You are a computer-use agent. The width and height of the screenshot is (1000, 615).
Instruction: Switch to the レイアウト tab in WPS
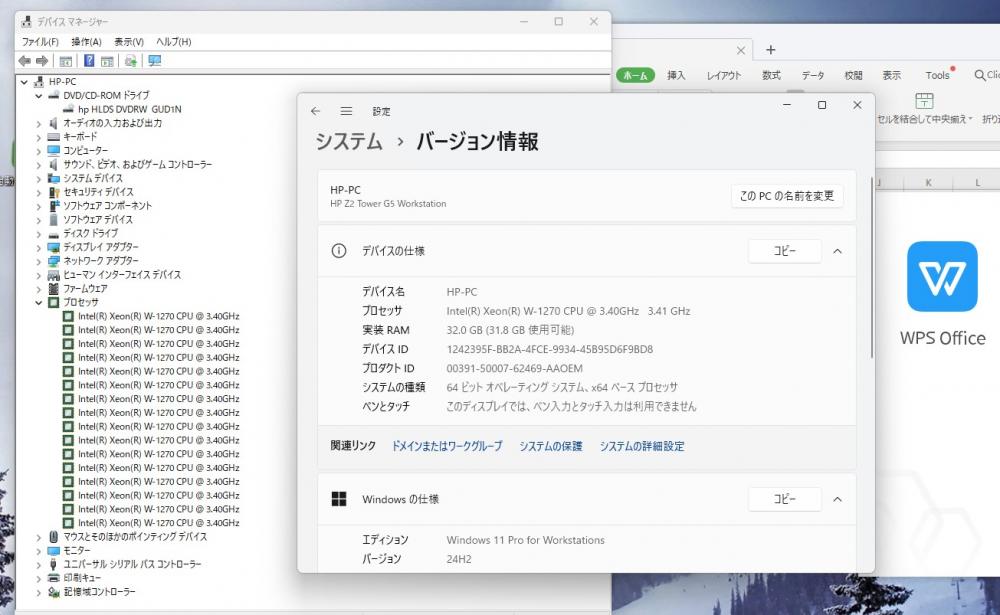724,75
